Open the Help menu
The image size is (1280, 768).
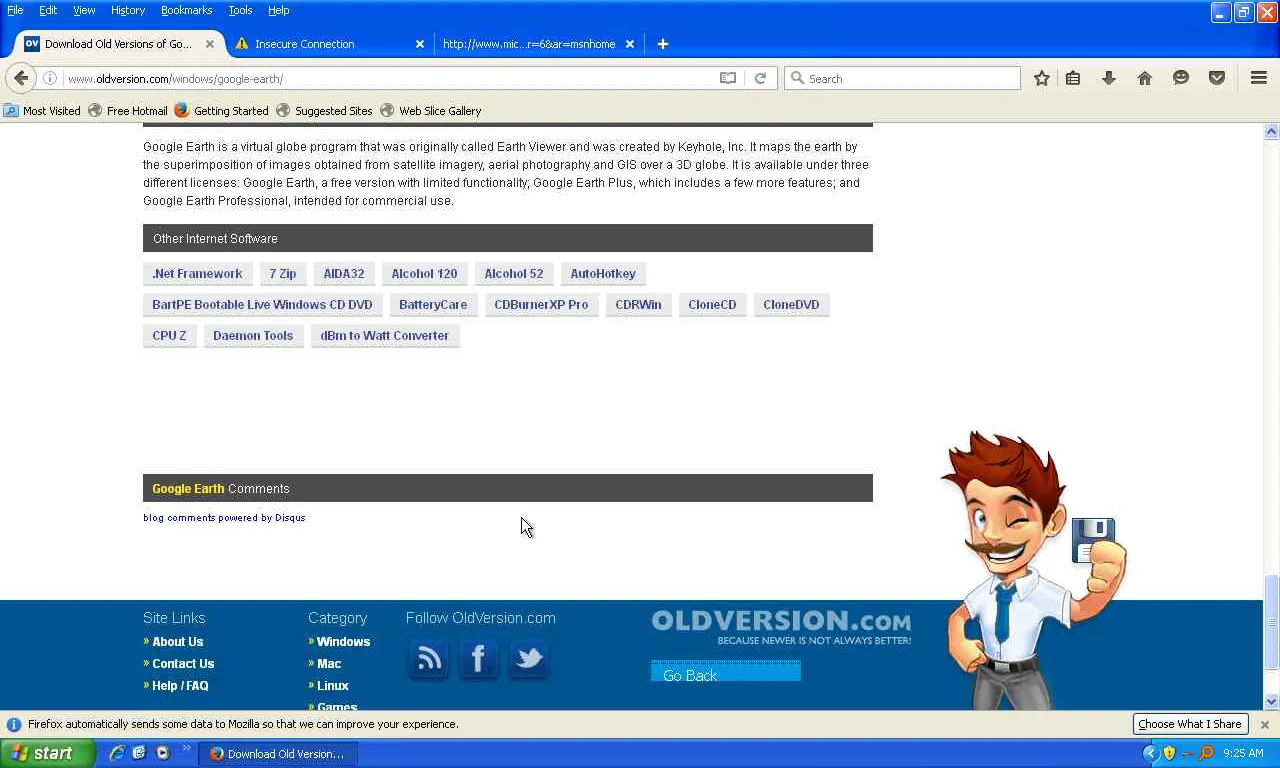(x=279, y=10)
